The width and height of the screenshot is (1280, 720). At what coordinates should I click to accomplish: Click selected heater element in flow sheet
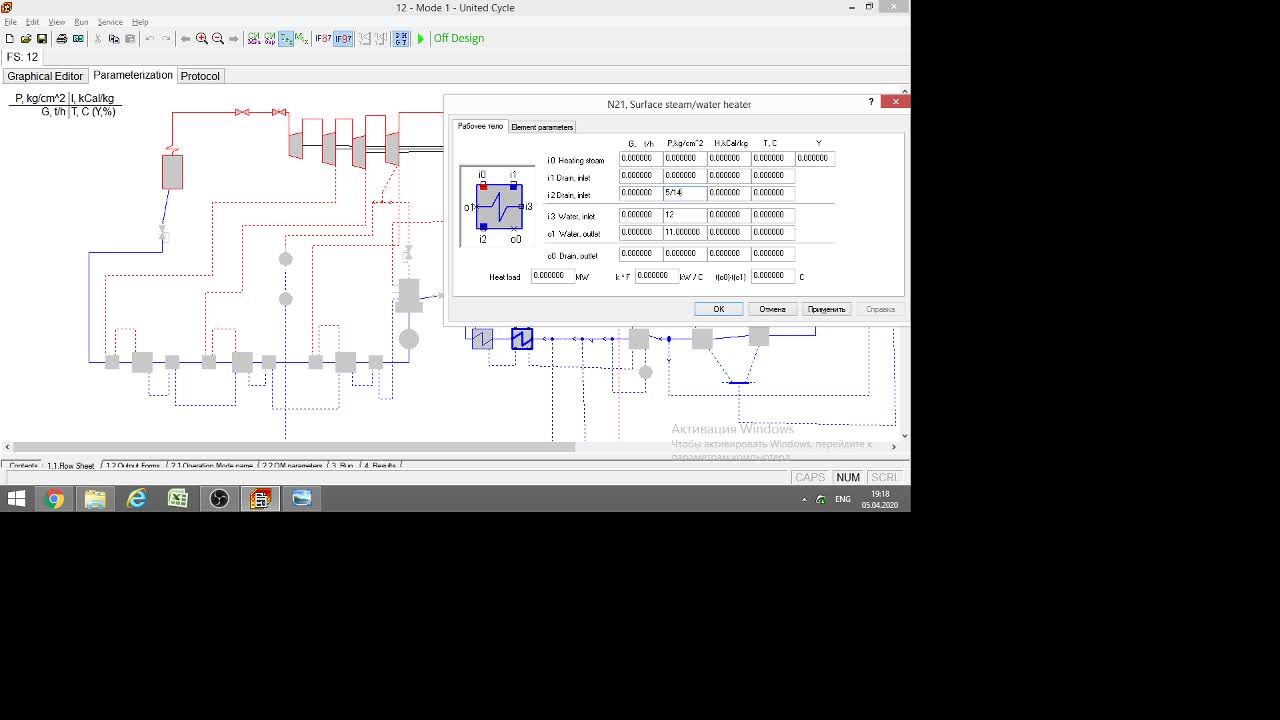tap(522, 339)
